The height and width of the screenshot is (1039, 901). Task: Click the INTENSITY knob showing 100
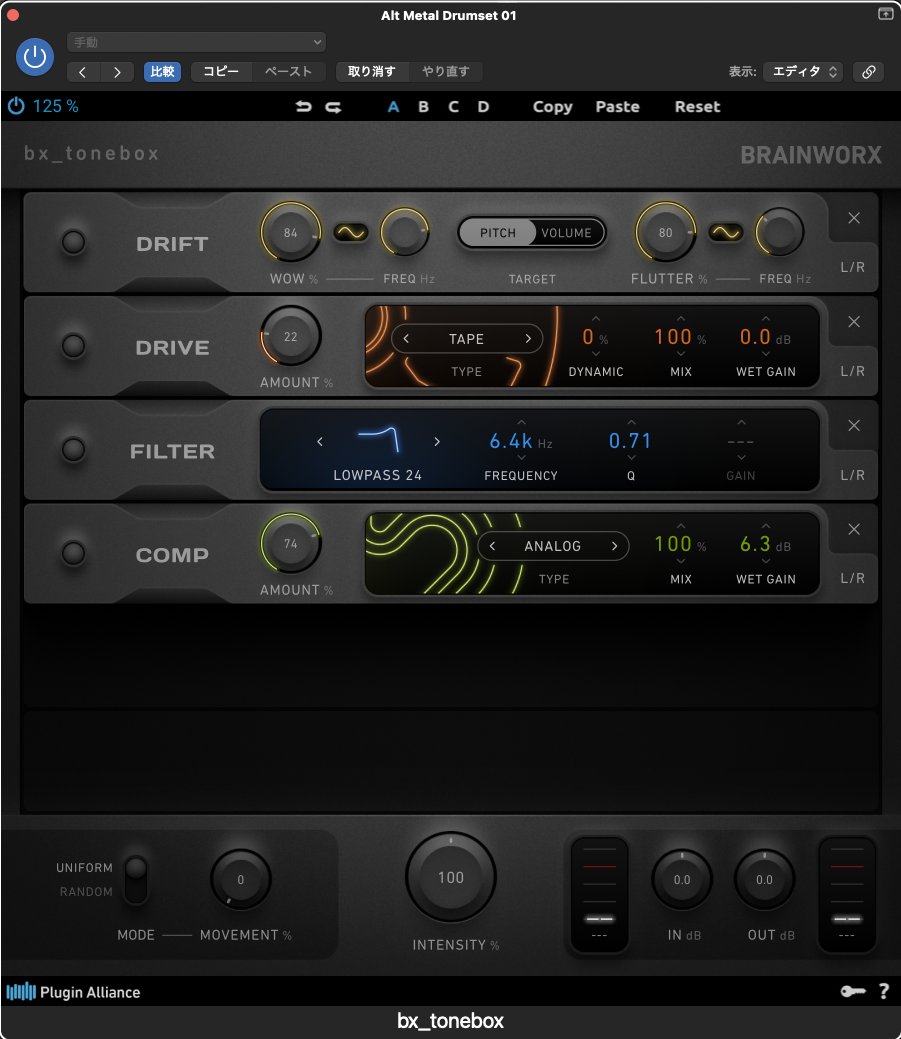[x=450, y=877]
